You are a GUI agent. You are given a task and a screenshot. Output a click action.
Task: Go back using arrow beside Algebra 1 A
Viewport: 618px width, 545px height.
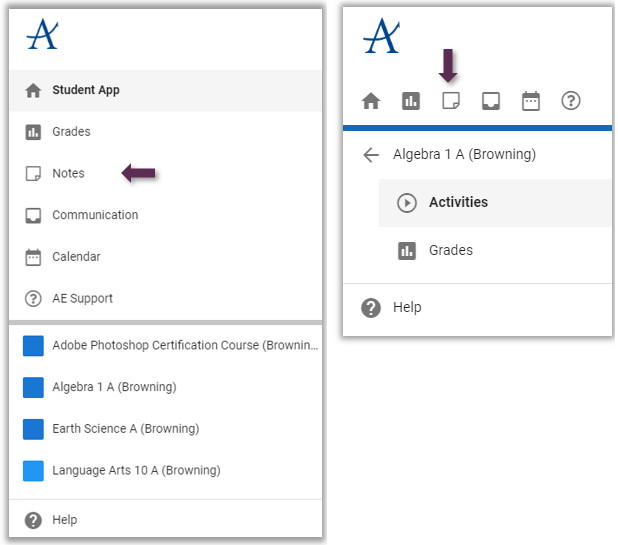coord(371,155)
